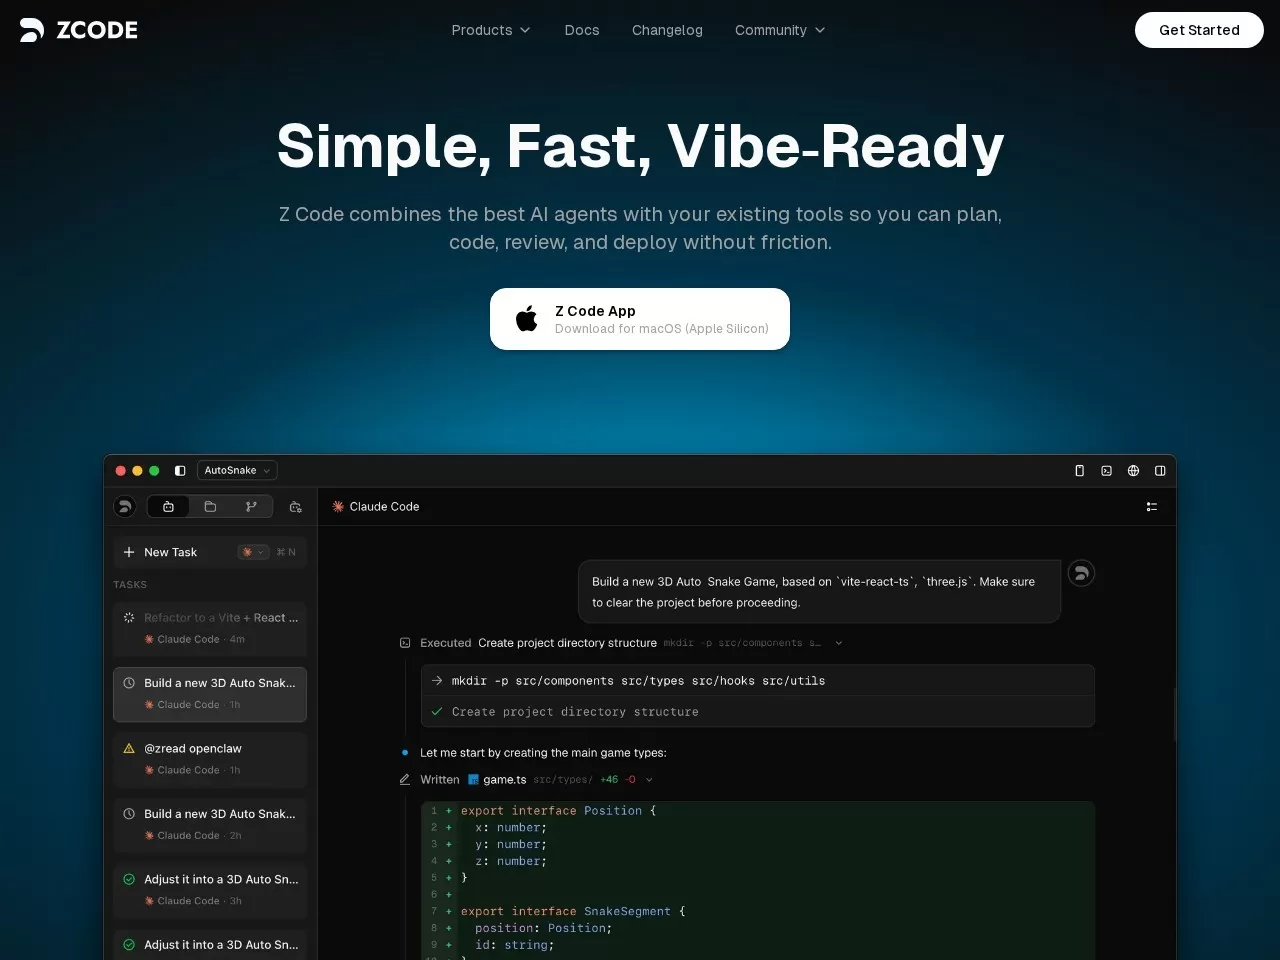1280x960 pixels.
Task: Open the Docs page
Action: tap(582, 30)
